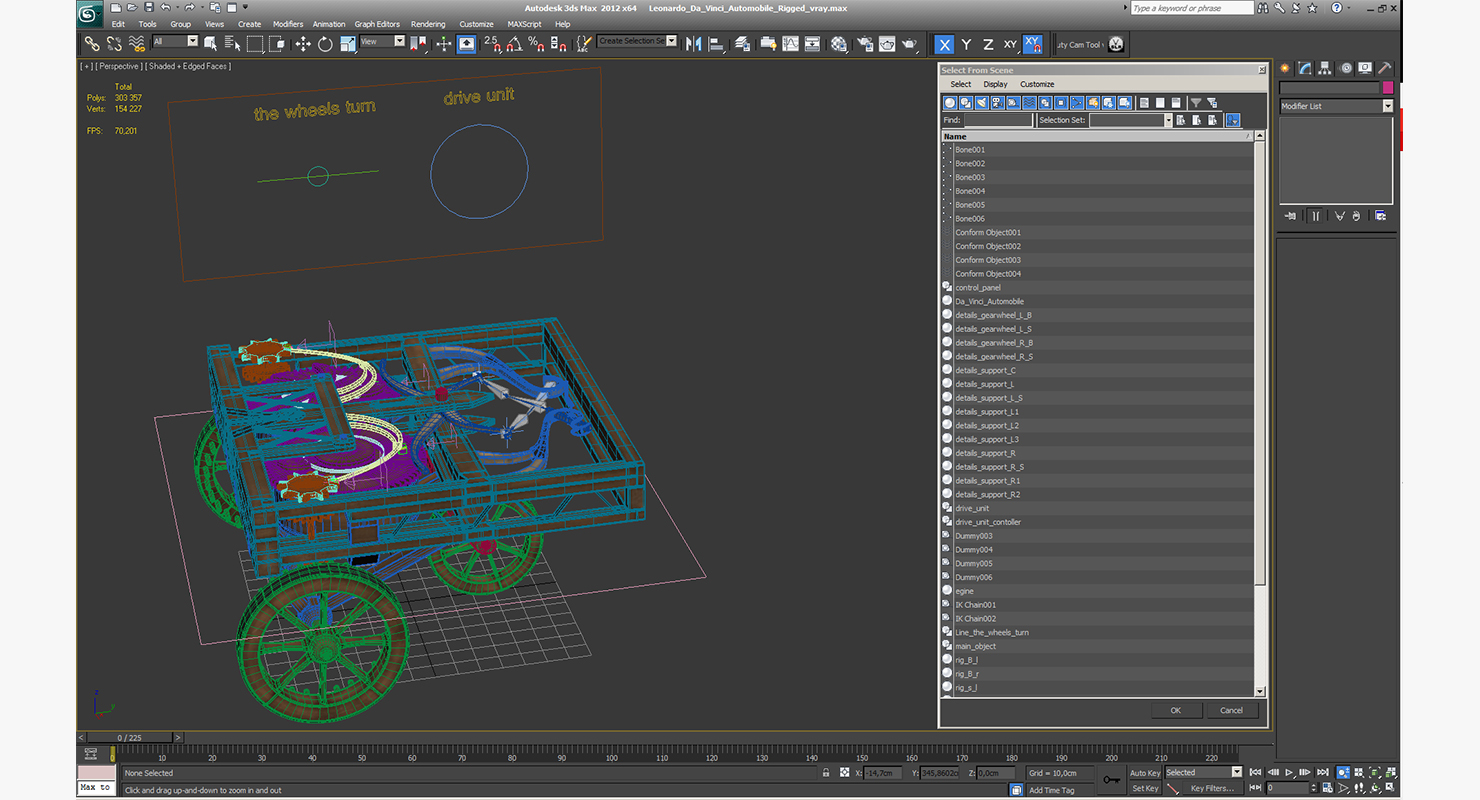Toggle Spinner Snap

pos(558,44)
